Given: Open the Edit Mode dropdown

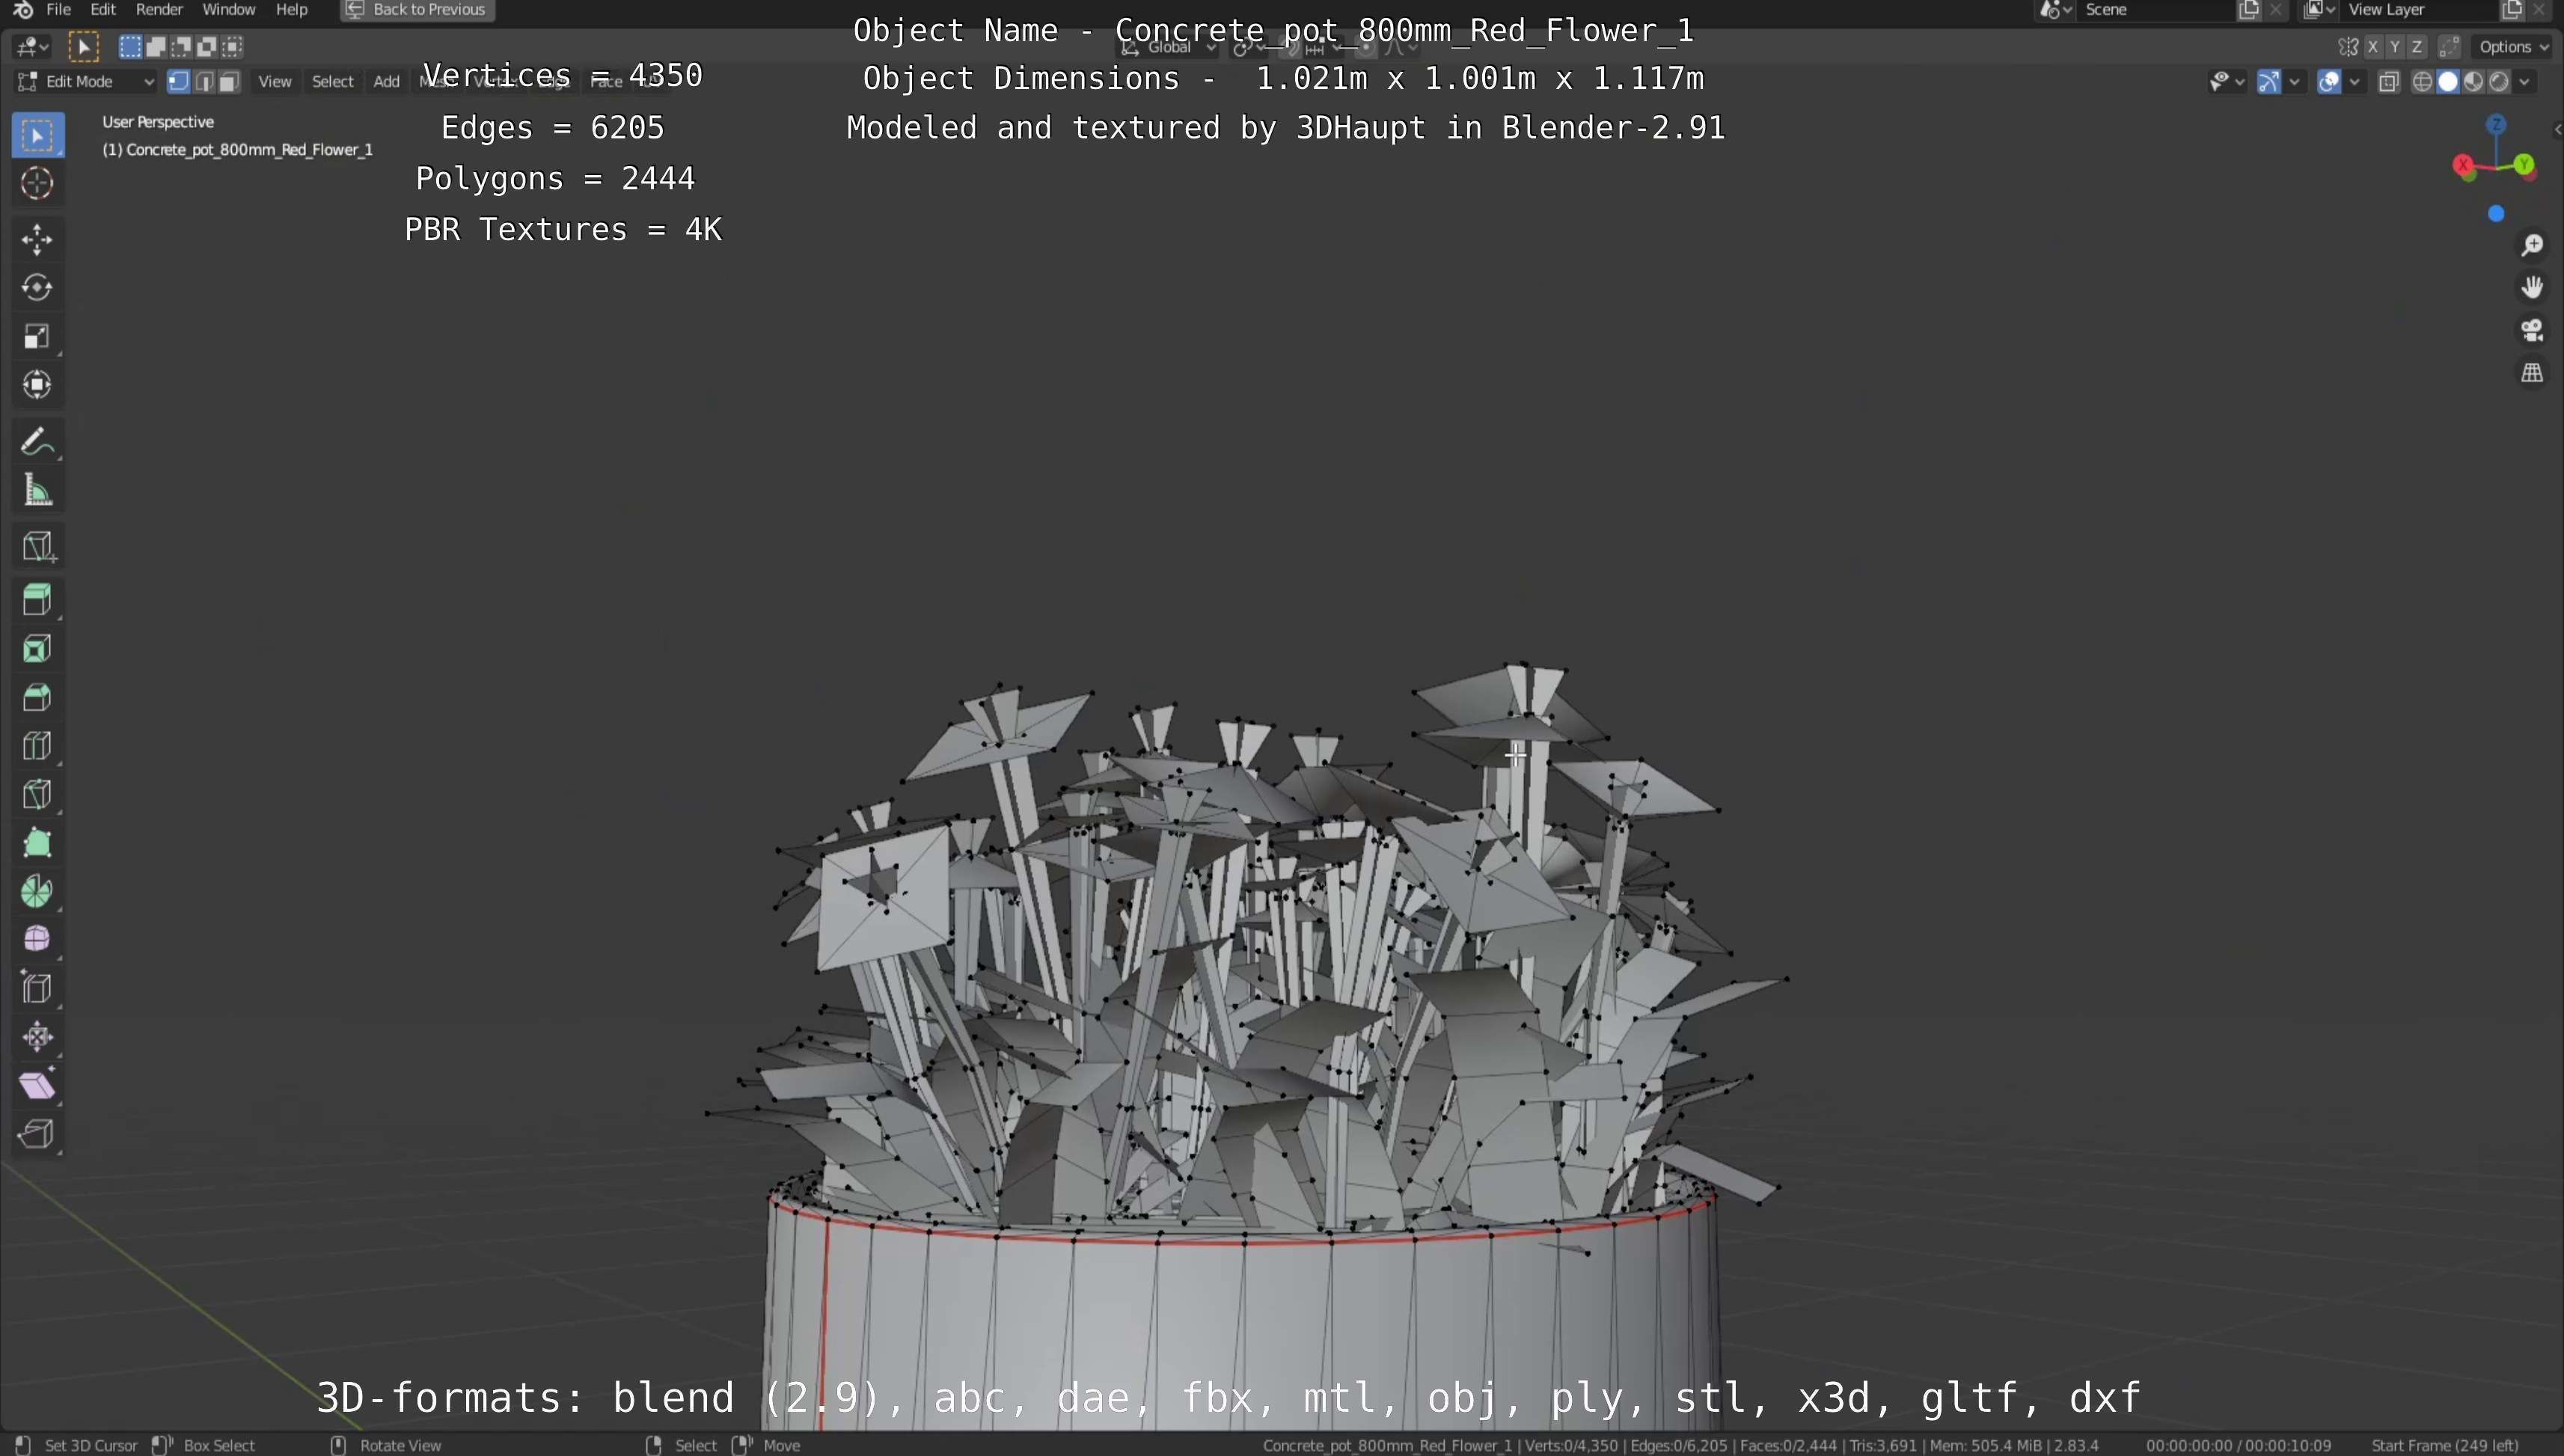Looking at the screenshot, I should pos(86,82).
